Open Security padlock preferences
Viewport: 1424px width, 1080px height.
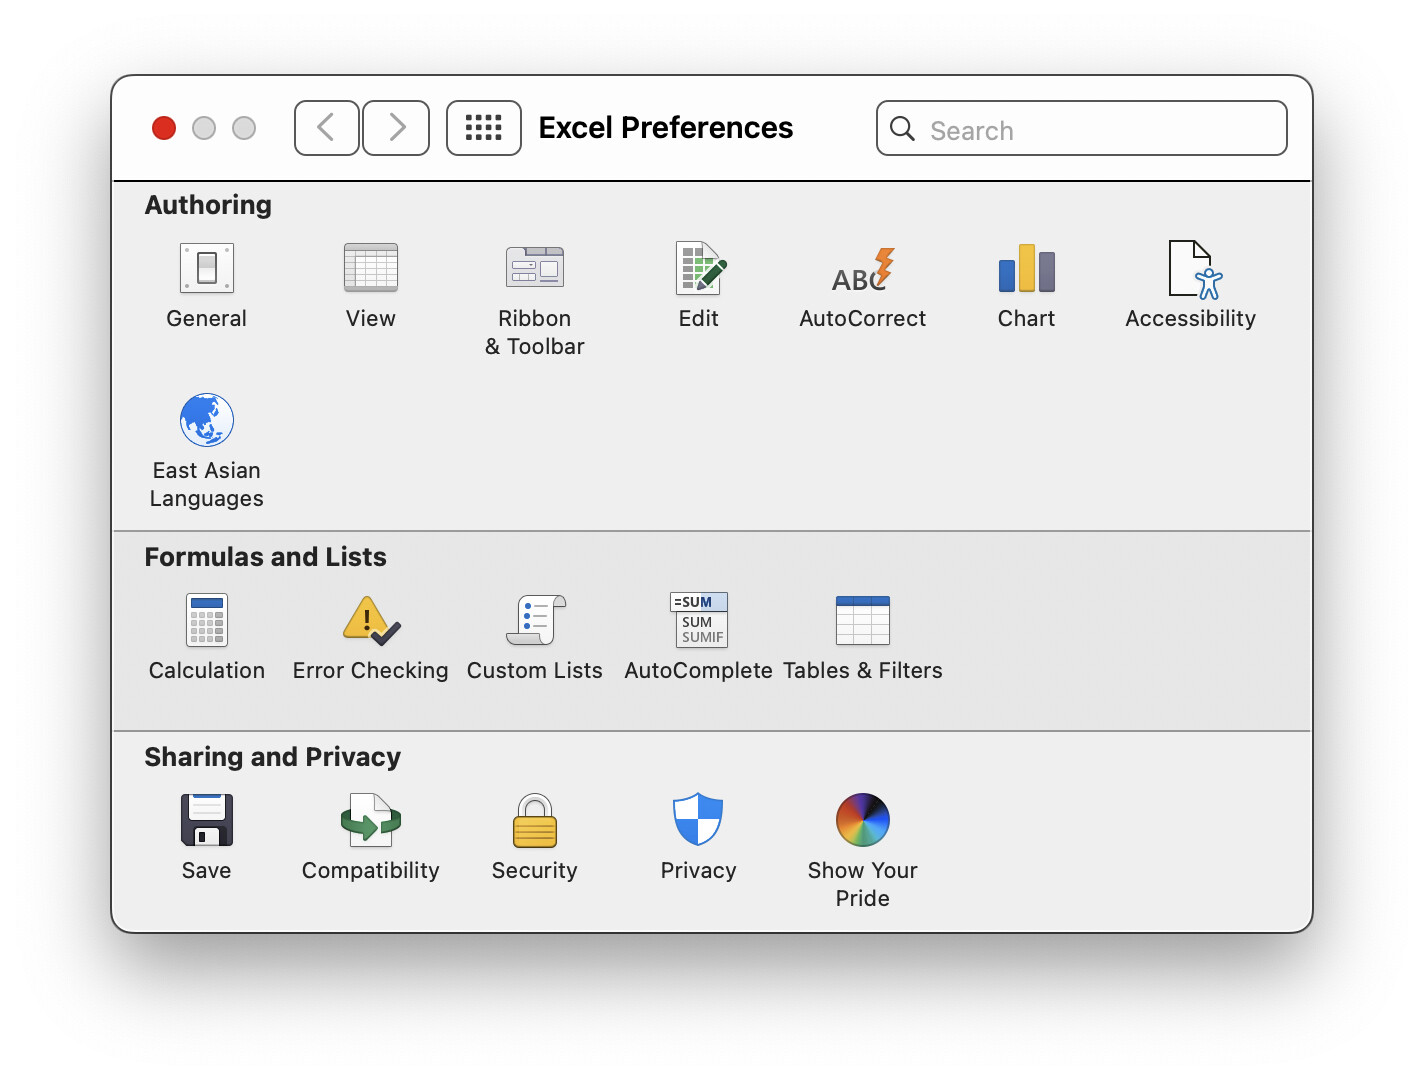click(535, 820)
